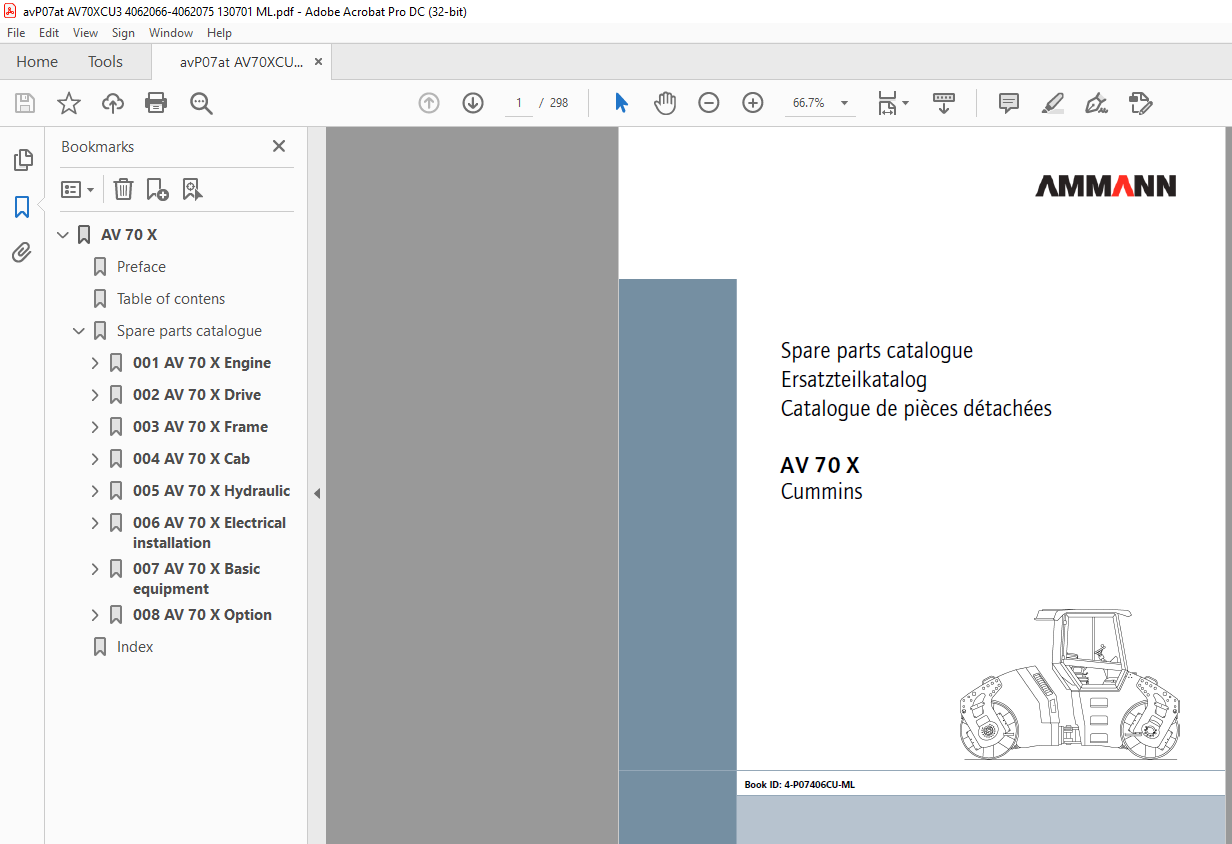
Task: Zoom out with the minus circle
Action: pyautogui.click(x=709, y=103)
